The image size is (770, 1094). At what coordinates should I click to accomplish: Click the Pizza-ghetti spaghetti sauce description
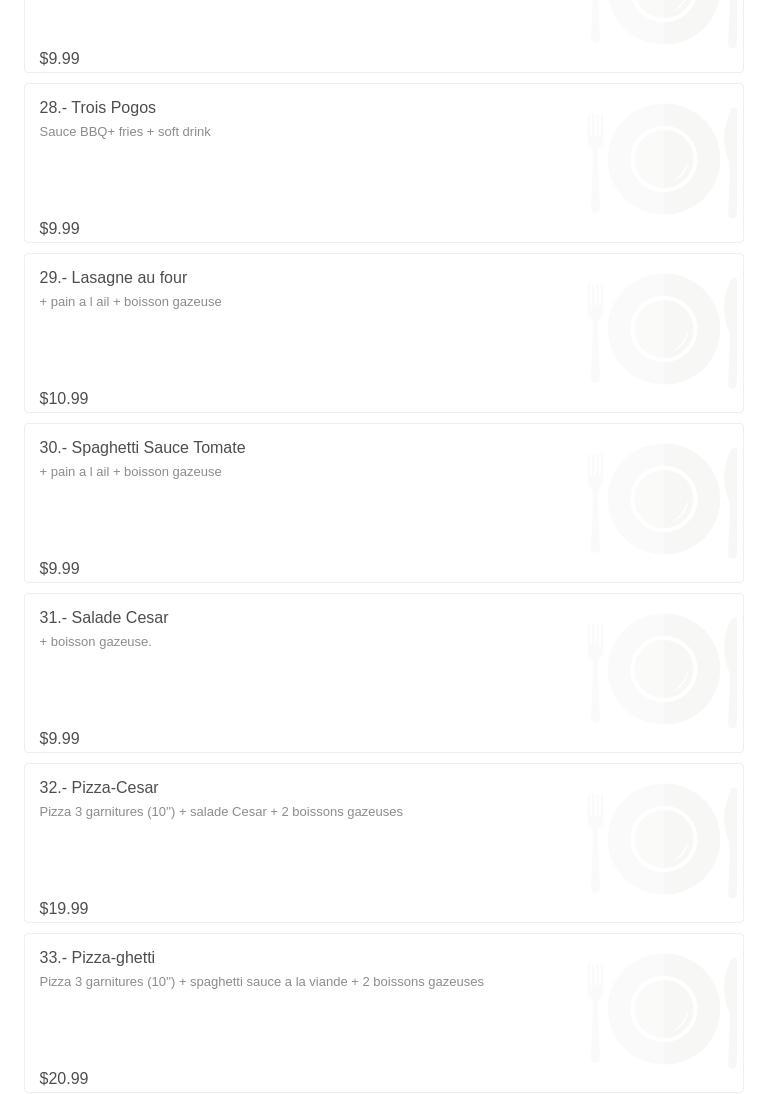(261, 982)
